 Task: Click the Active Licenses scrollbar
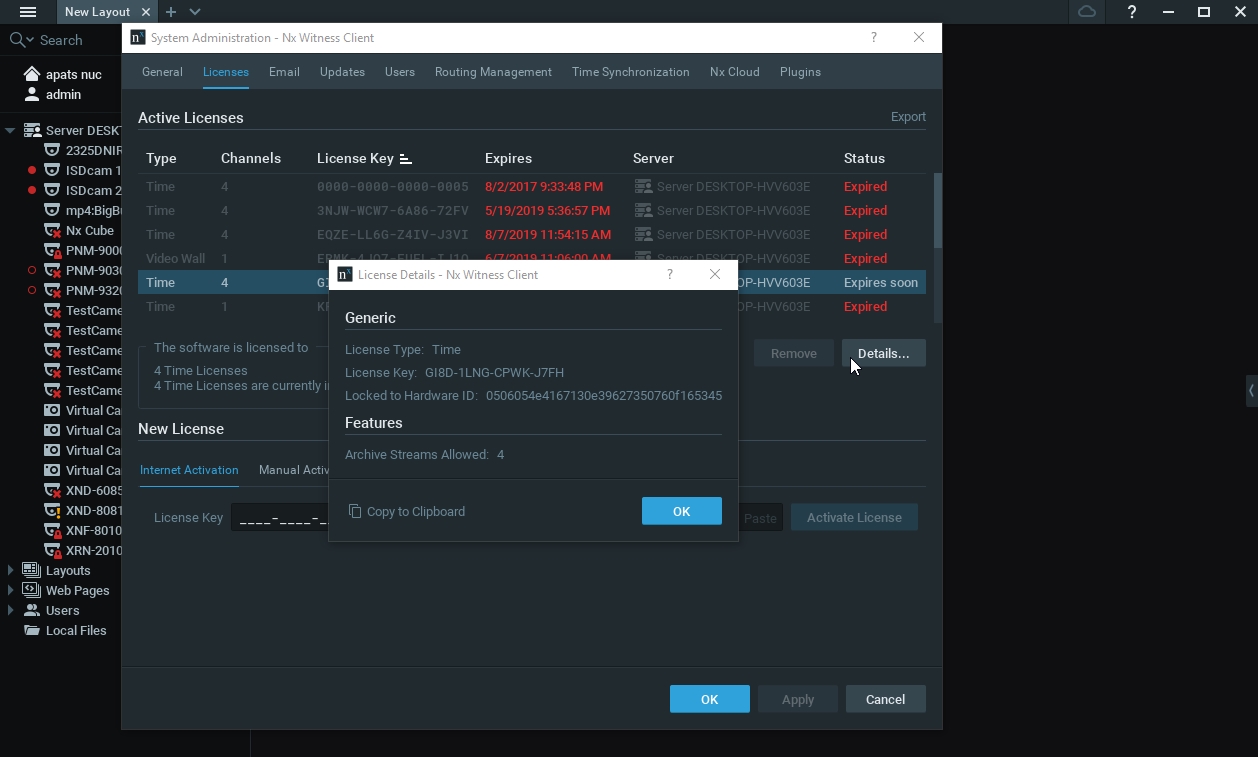pos(938,210)
